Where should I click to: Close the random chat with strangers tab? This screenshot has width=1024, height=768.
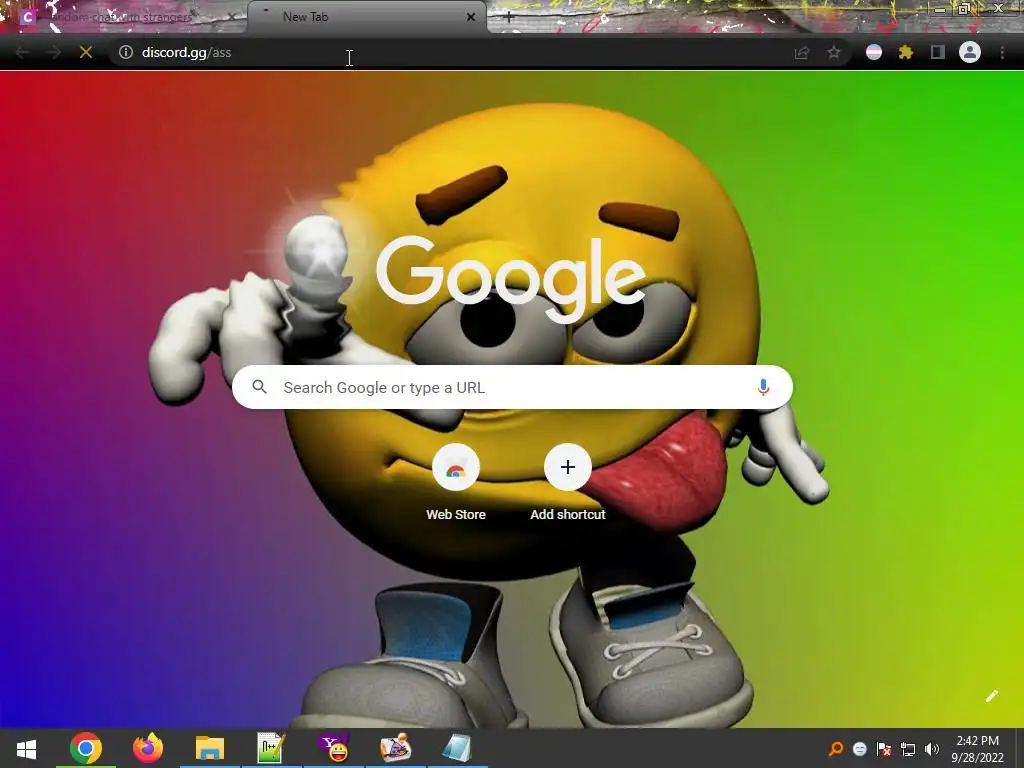pyautogui.click(x=232, y=18)
